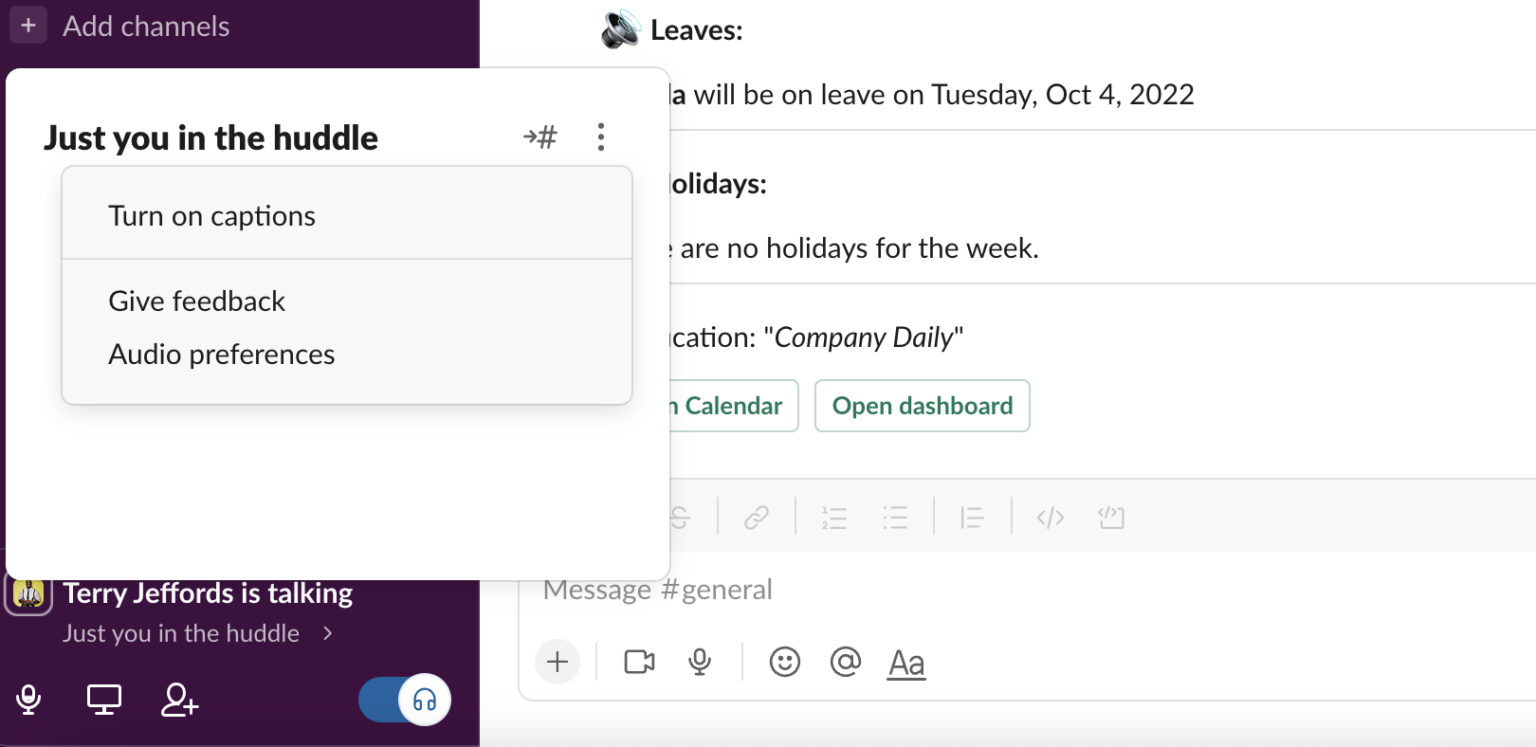Toggle huddle audio with the headphones switch
This screenshot has height=747, width=1536.
click(403, 700)
